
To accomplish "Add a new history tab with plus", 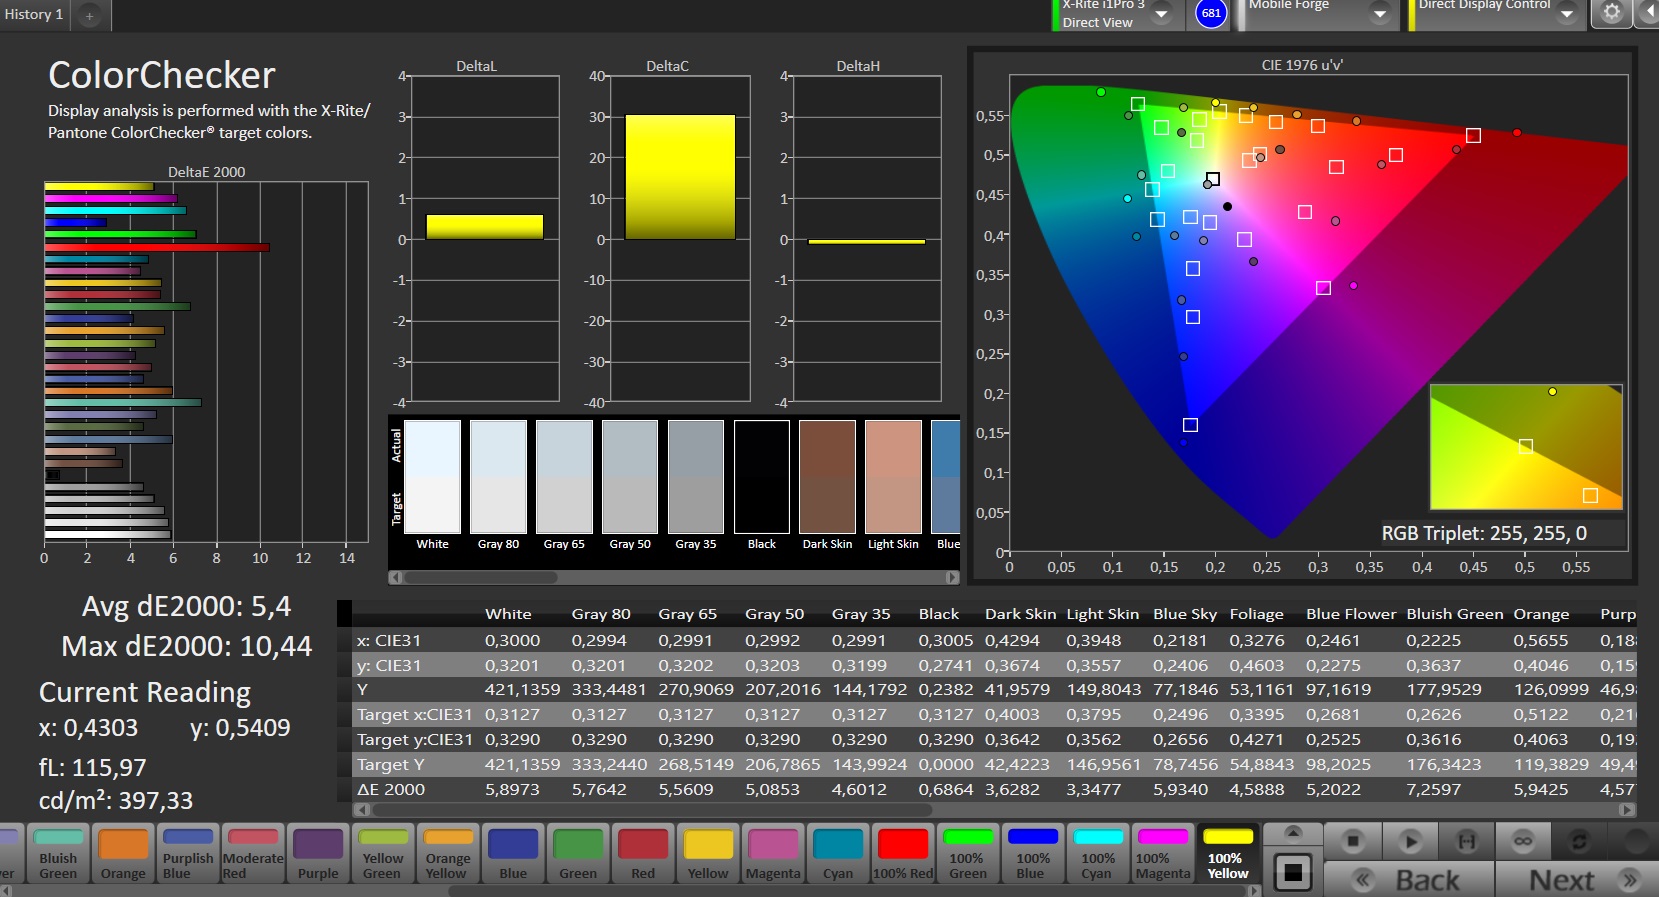I will click(x=89, y=16).
